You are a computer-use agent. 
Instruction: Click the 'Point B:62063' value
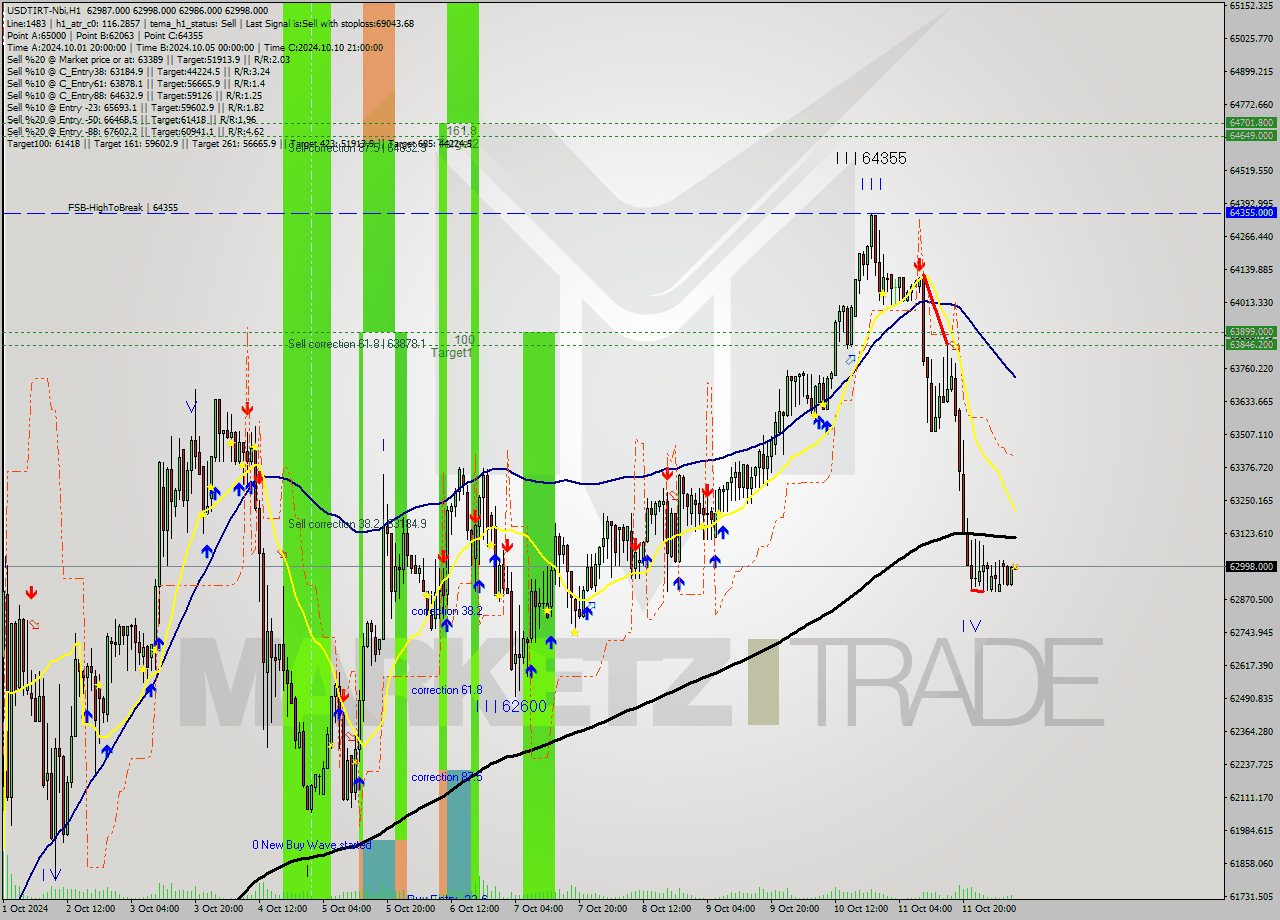(x=105, y=35)
